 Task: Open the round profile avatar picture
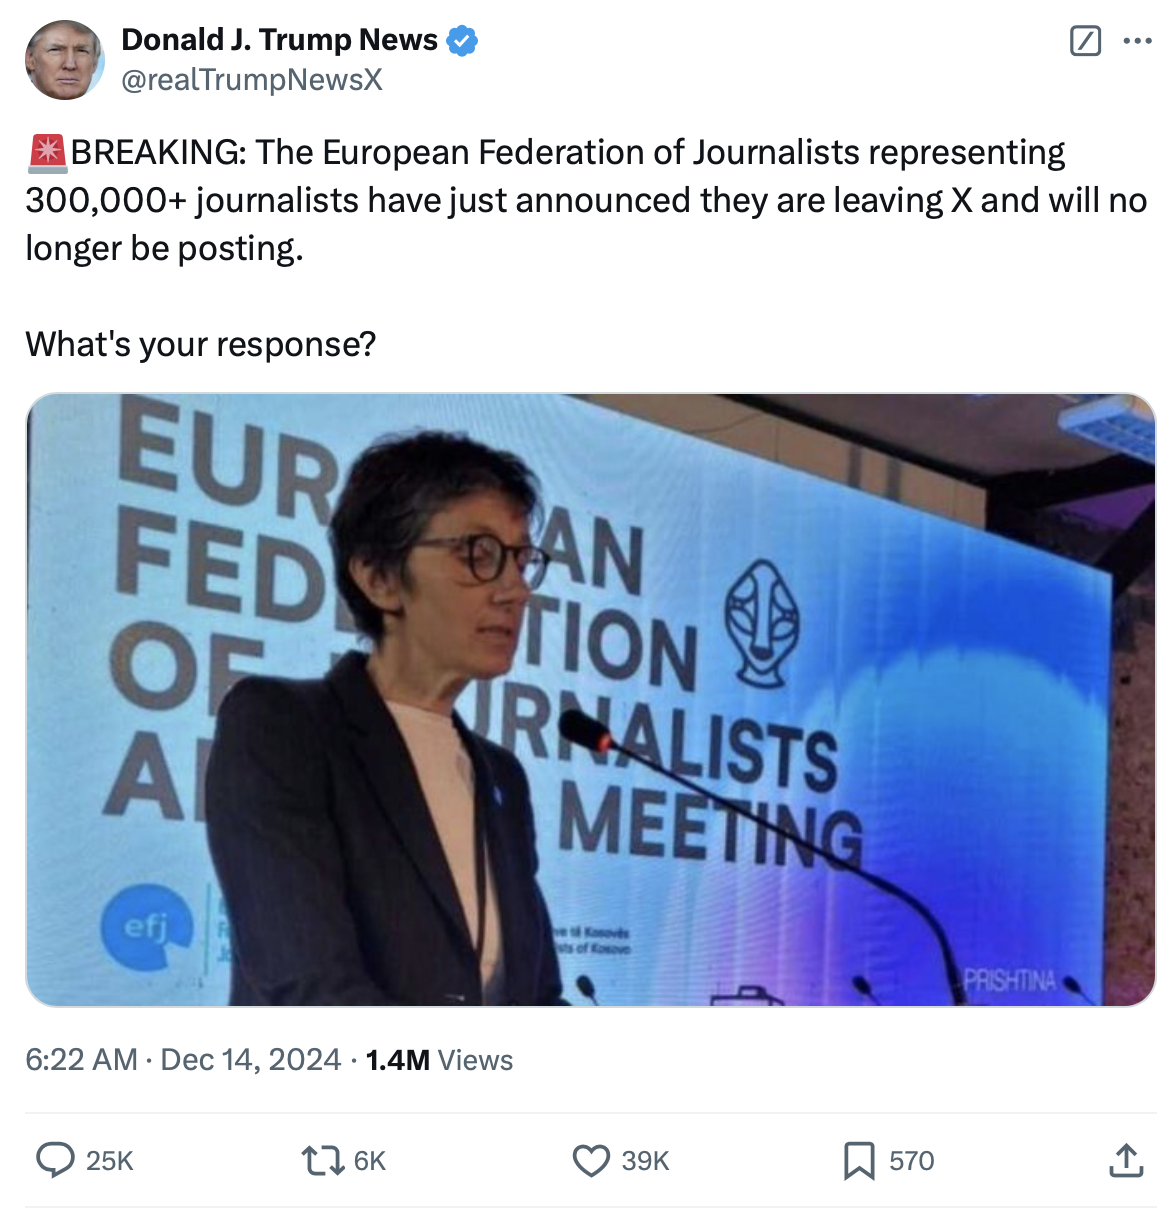pyautogui.click(x=65, y=60)
